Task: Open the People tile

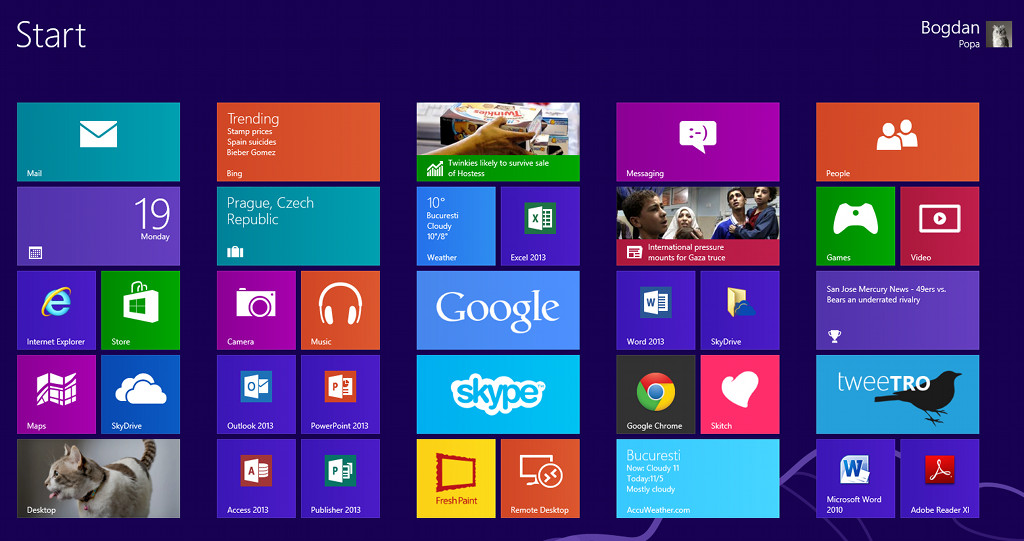Action: (x=898, y=142)
